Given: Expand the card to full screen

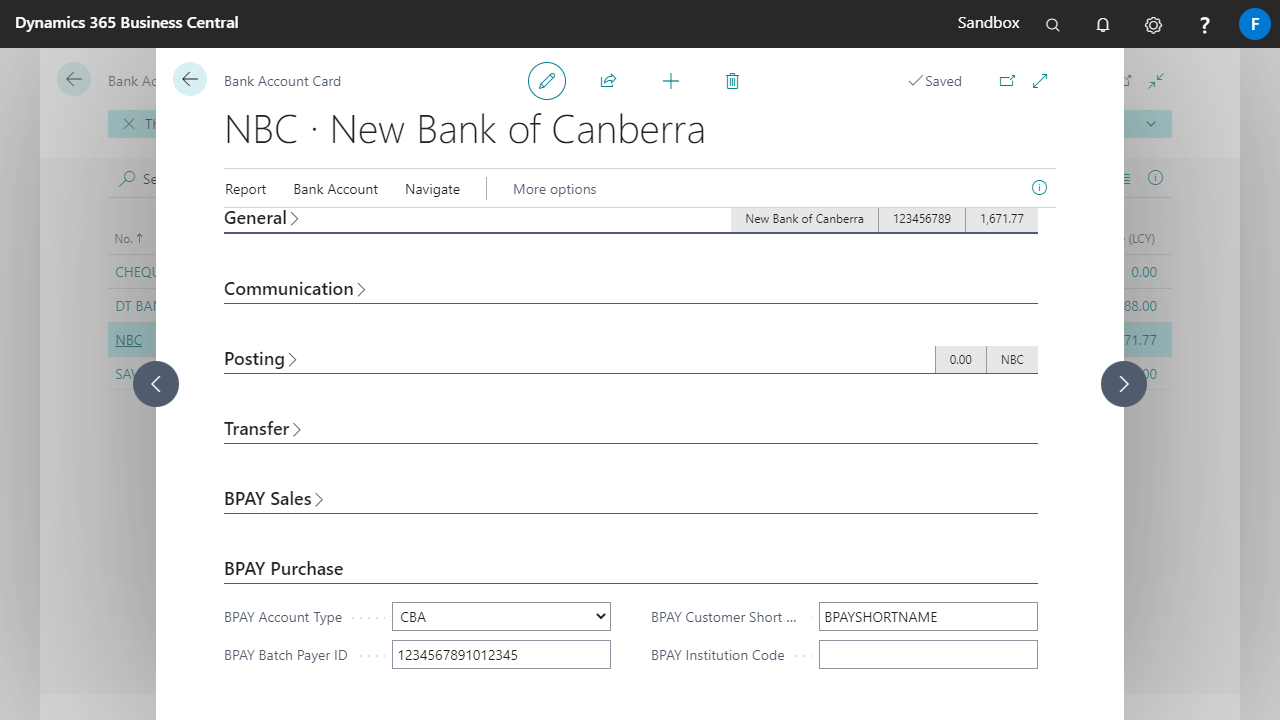Looking at the screenshot, I should click(1040, 81).
